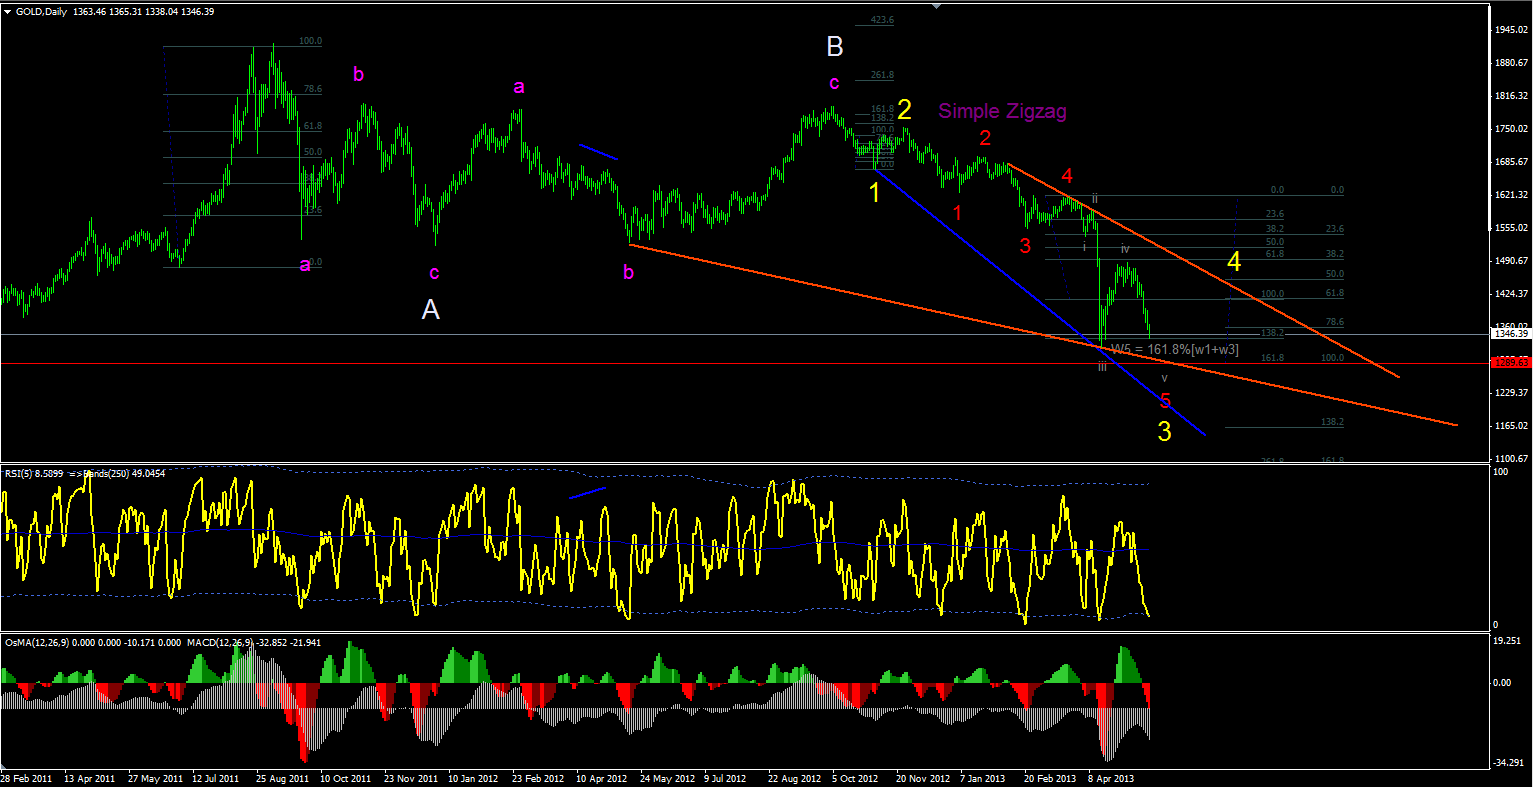Click the 1229.67 price axis label
This screenshot has height=787, width=1533.
[1510, 393]
